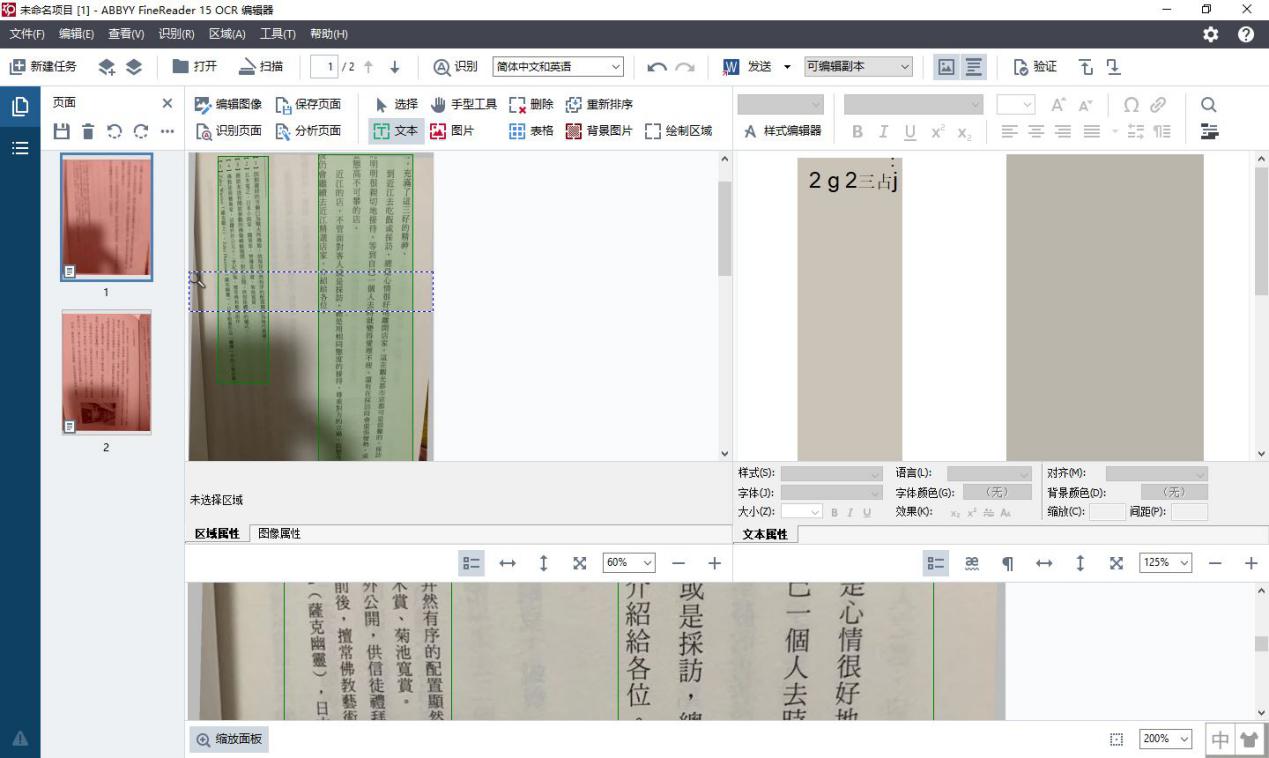Click the undo arrow in main toolbar

(657, 67)
